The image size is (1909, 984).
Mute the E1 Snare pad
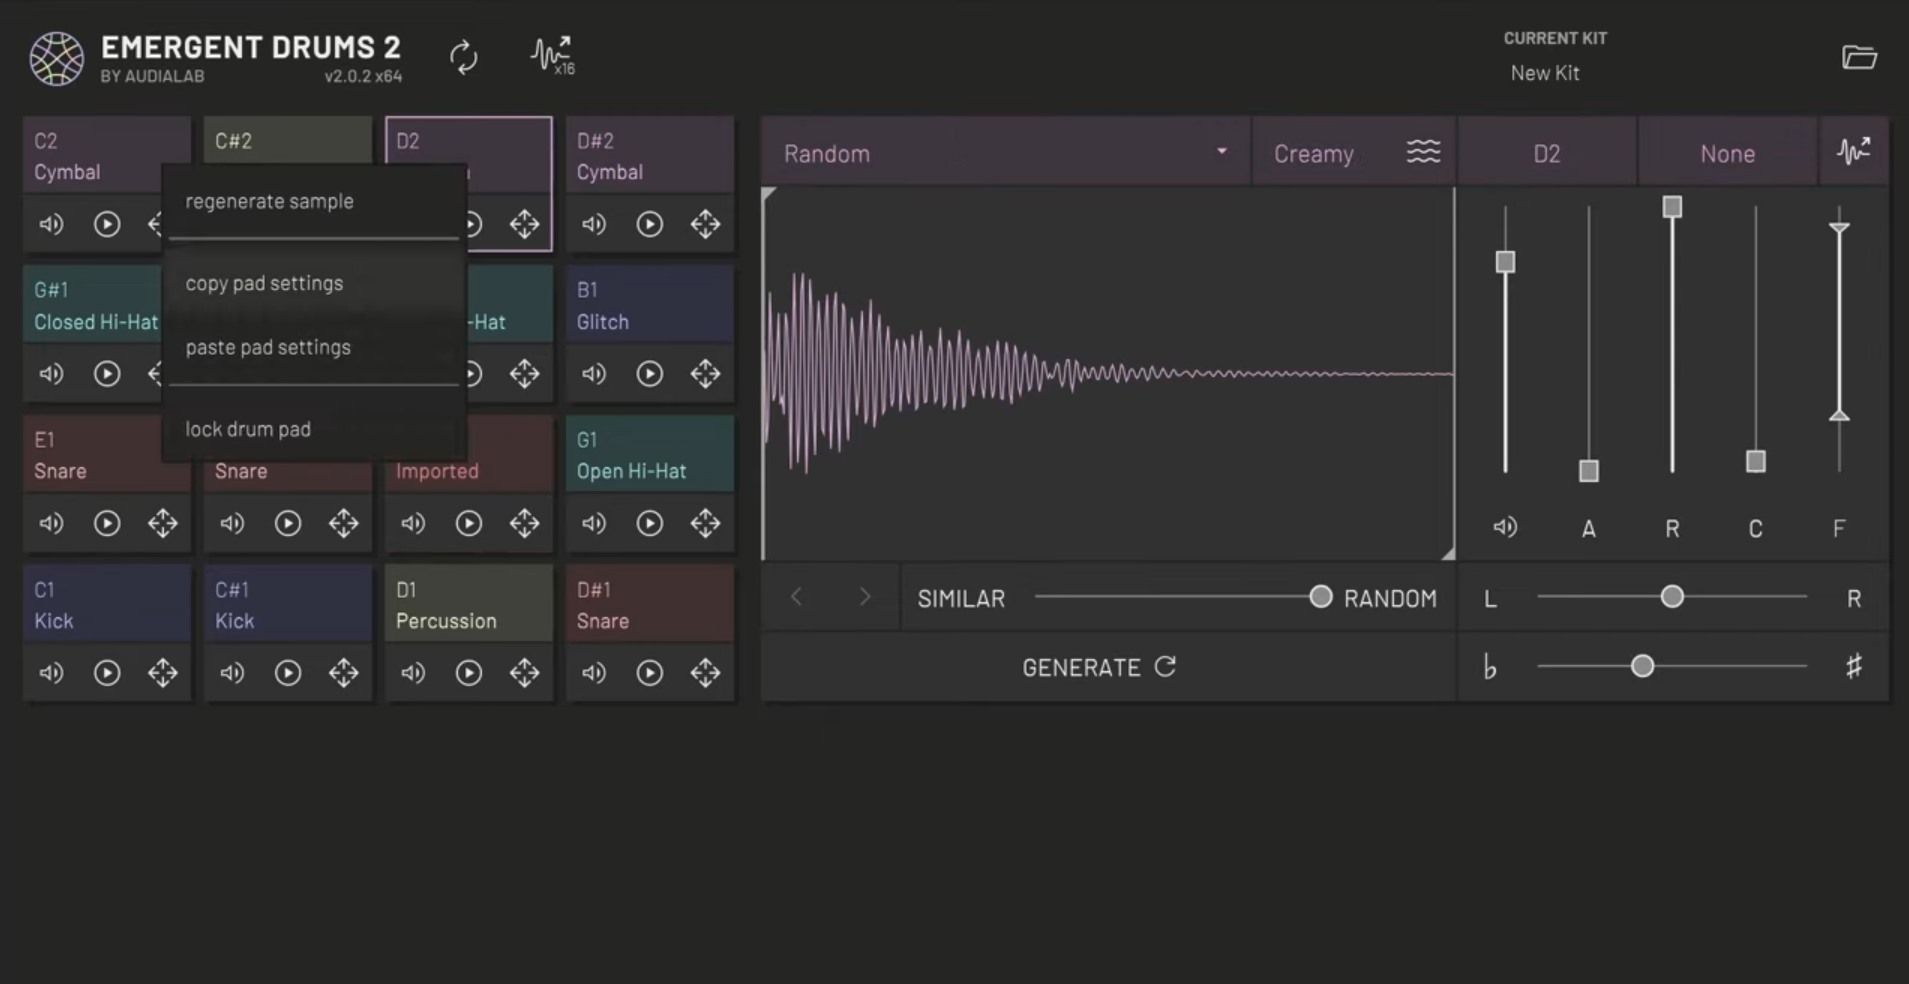51,523
